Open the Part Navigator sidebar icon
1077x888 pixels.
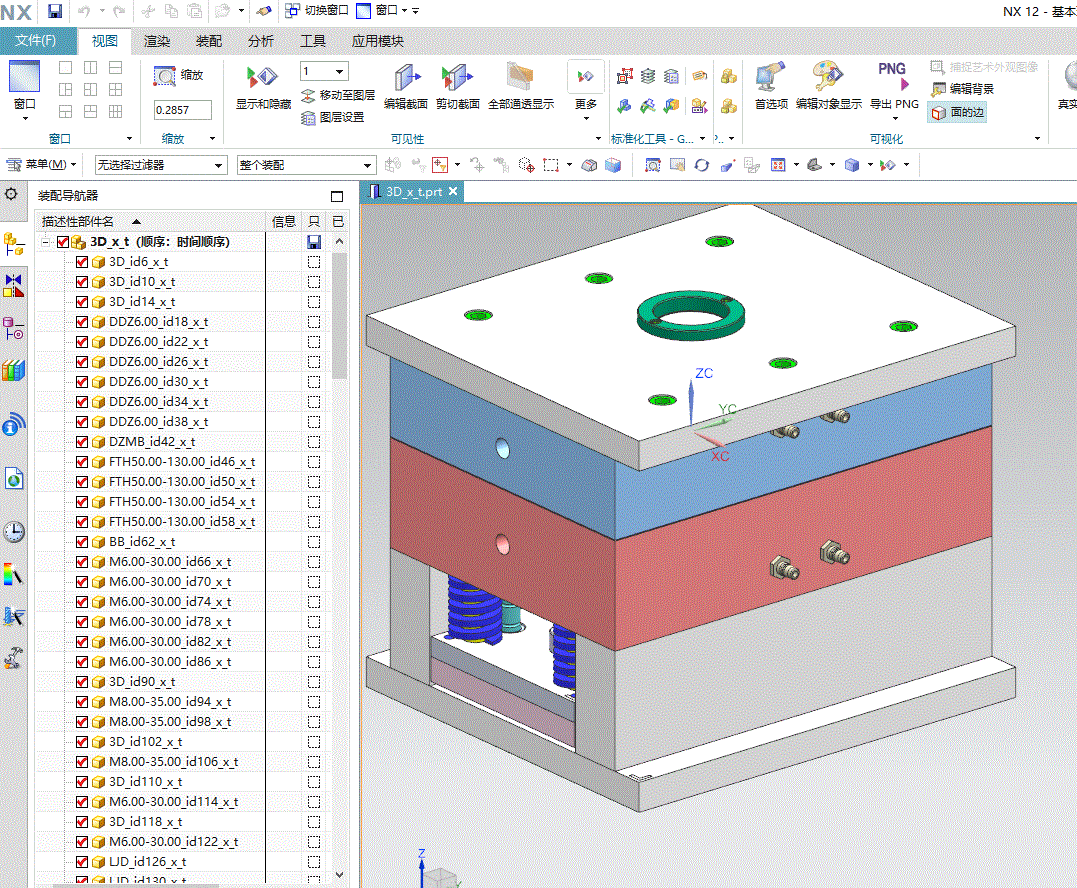pos(14,329)
